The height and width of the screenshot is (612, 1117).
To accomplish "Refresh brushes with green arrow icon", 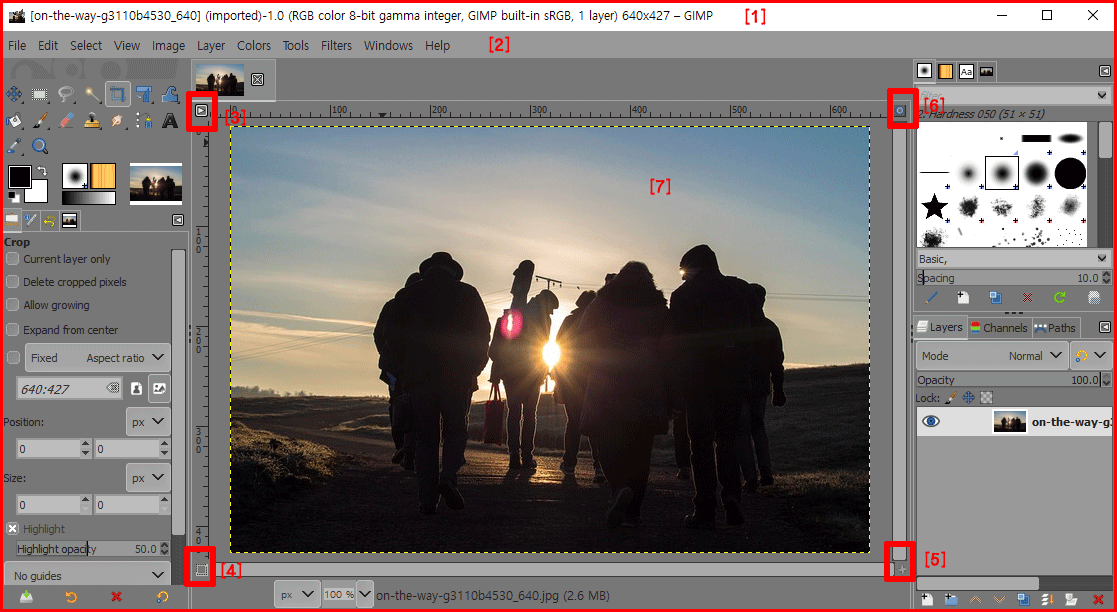I will pyautogui.click(x=1060, y=298).
